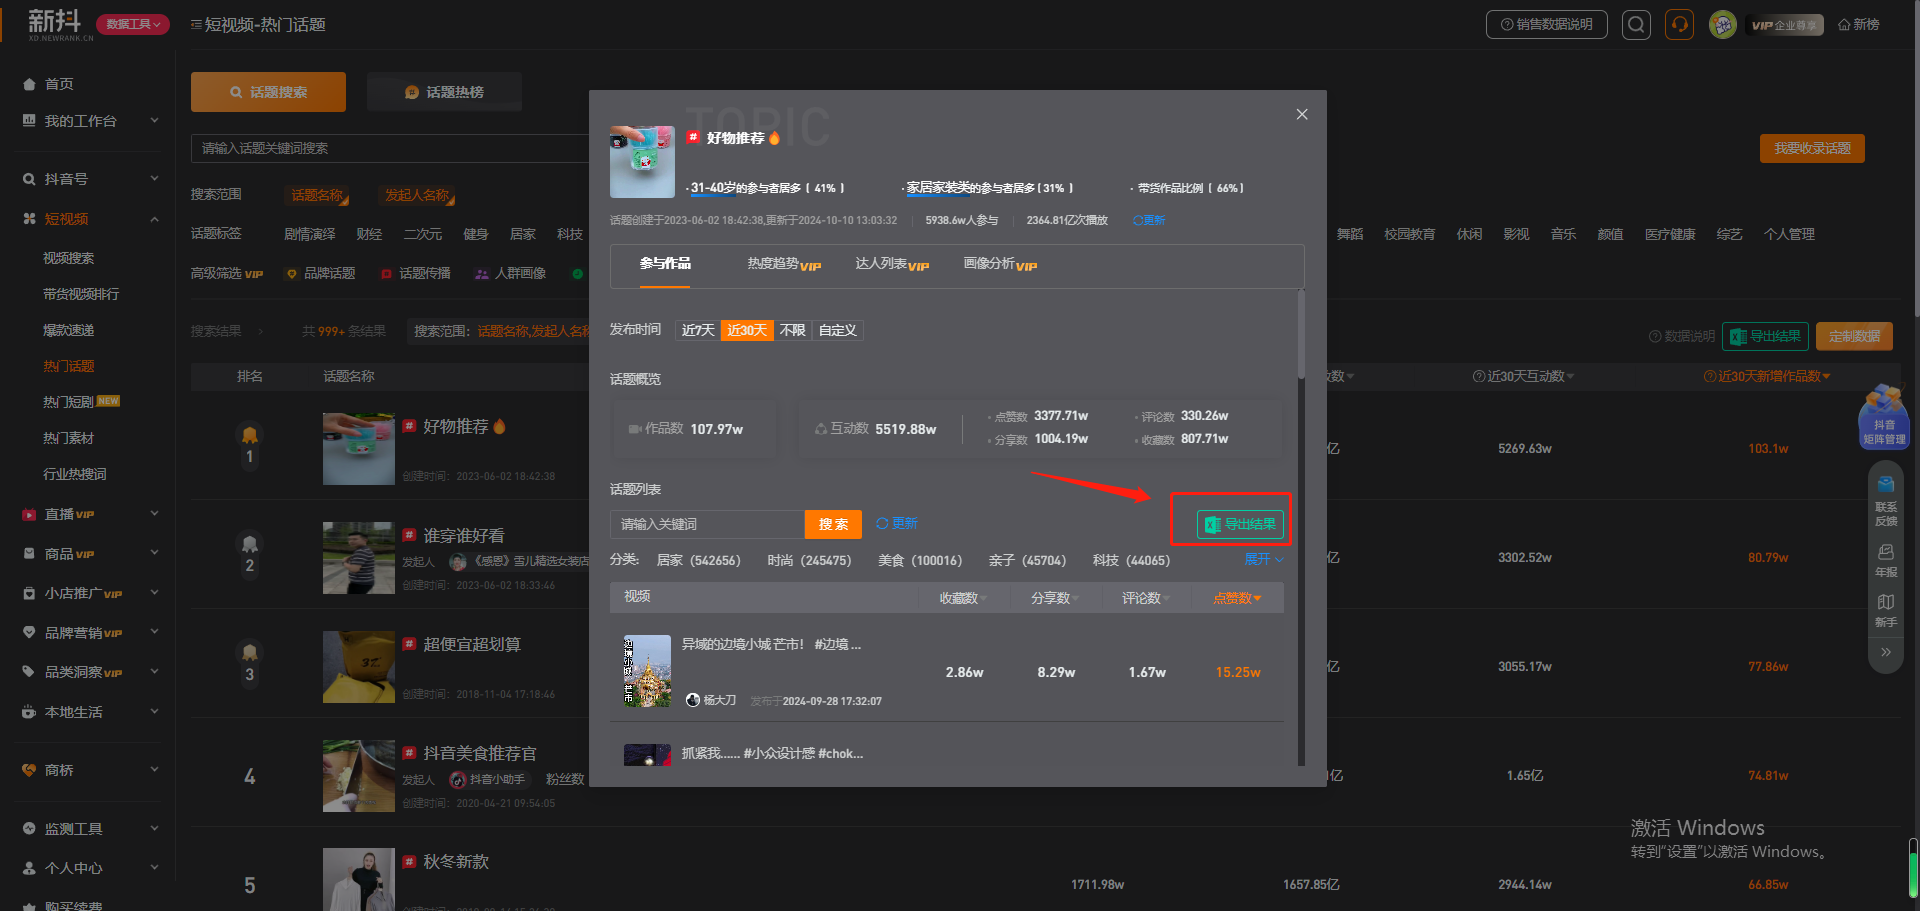
Task: Select 近7天 publish time option
Action: coord(698,330)
